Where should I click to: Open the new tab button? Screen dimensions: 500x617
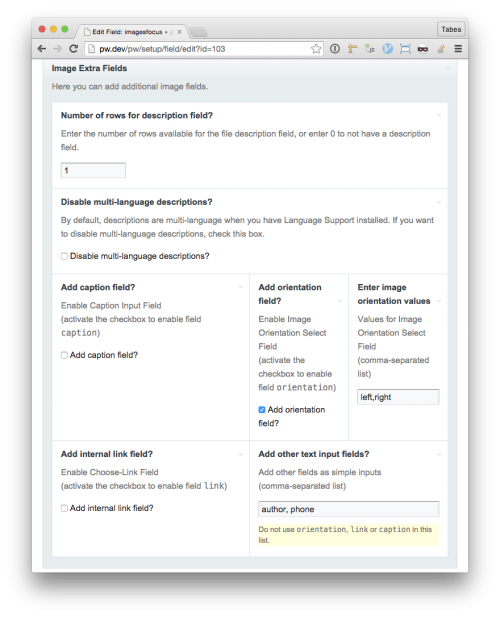(x=198, y=32)
